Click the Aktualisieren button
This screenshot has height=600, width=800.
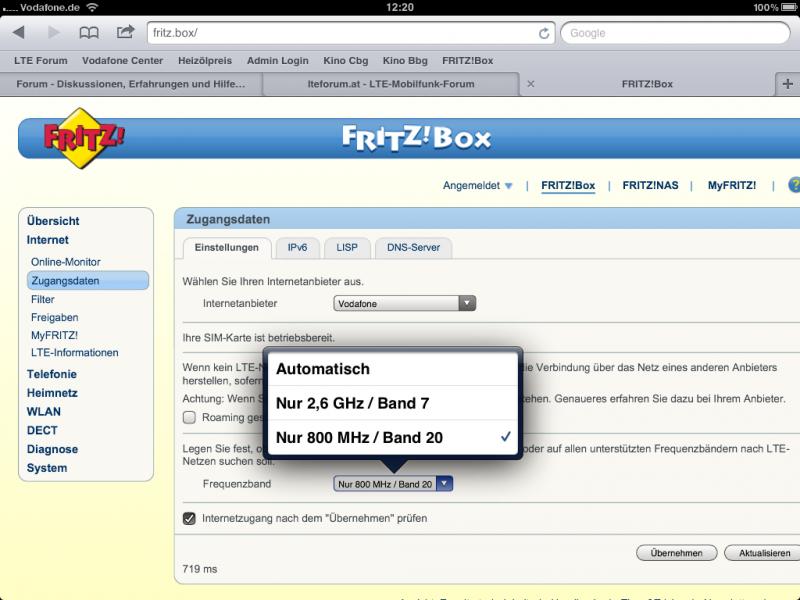click(x=763, y=553)
